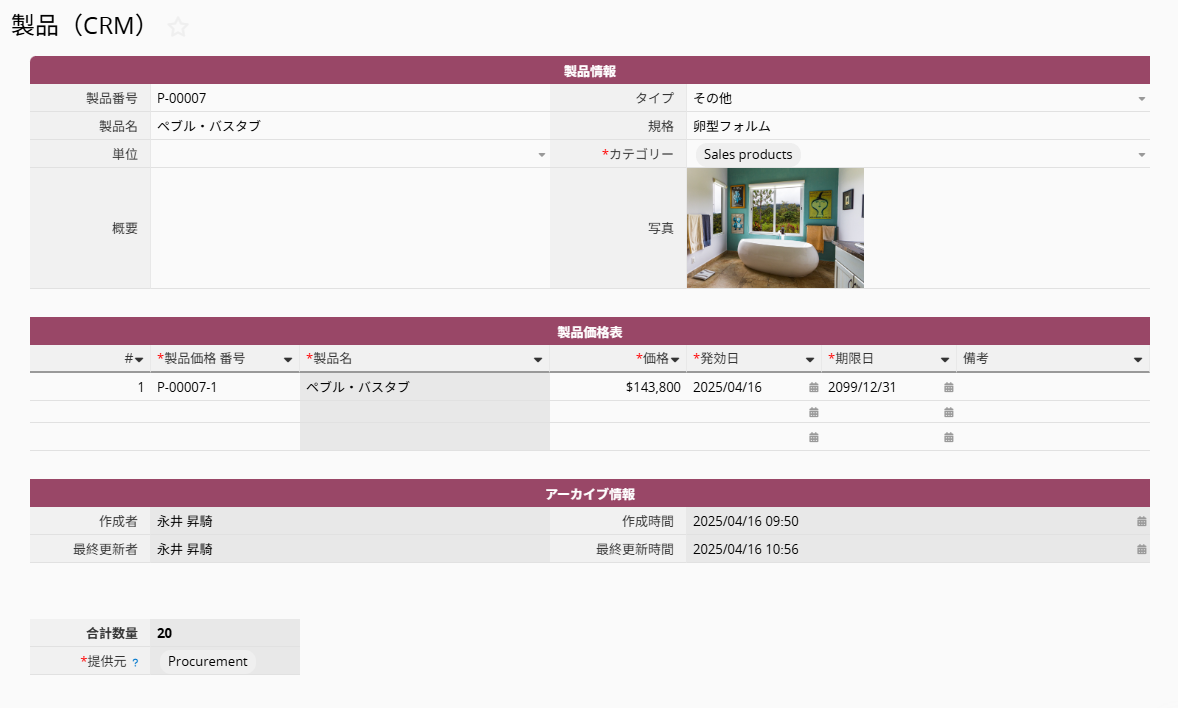Image resolution: width=1178 pixels, height=708 pixels.
Task: Open 製品価格 番号 column header menu
Action: point(288,359)
